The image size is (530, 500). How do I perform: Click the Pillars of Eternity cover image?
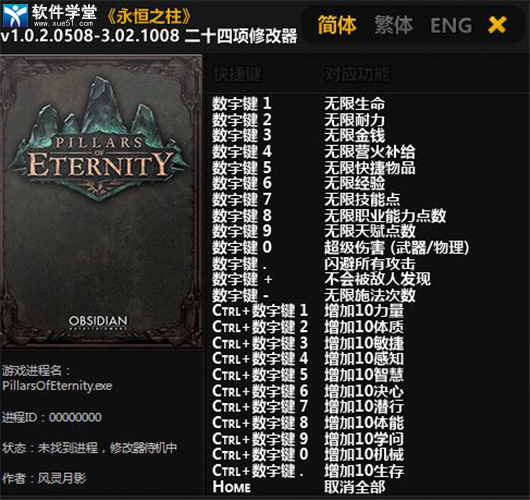101,202
